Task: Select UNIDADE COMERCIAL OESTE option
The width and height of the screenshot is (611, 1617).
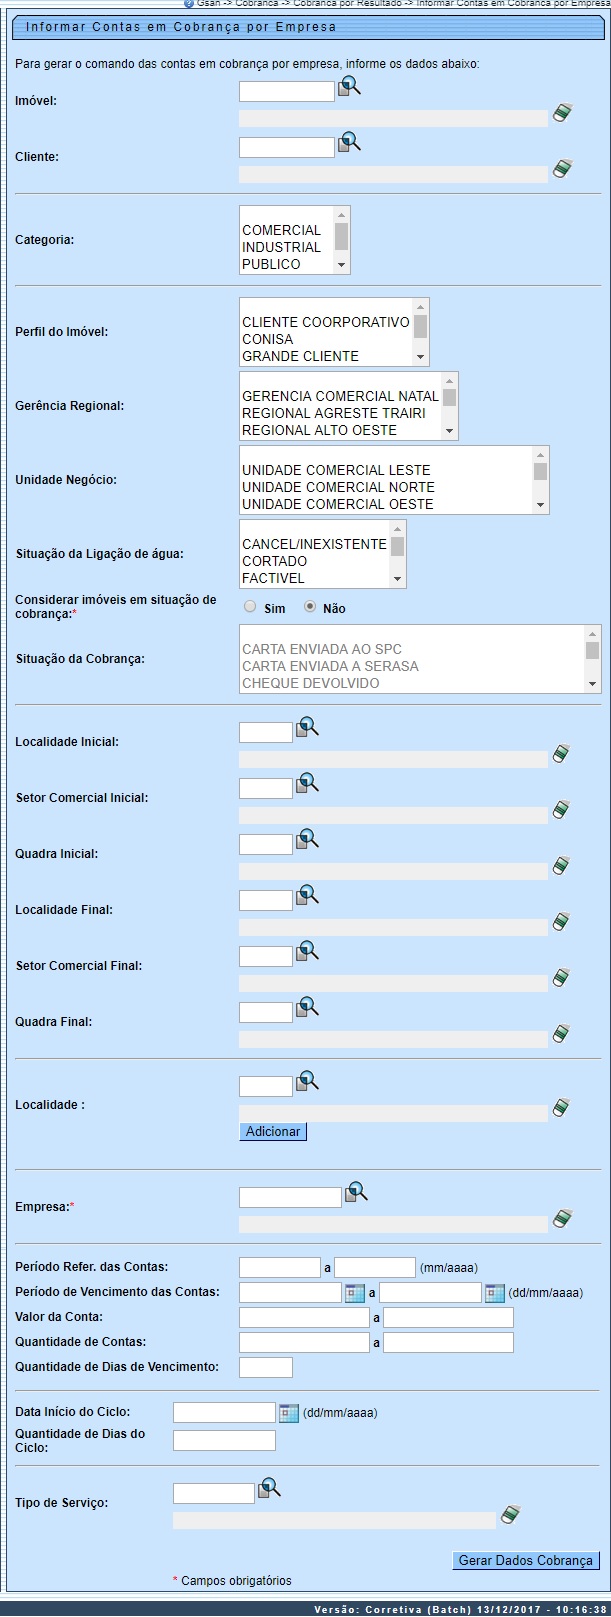Action: (x=338, y=504)
